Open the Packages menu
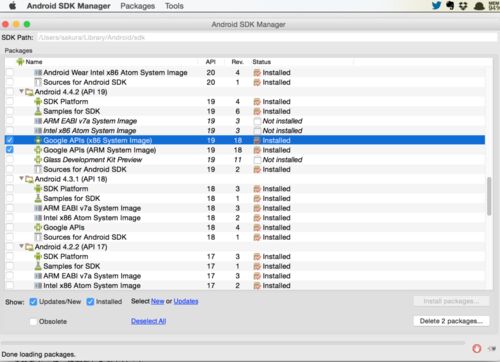The width and height of the screenshot is (500, 362). 137,6
